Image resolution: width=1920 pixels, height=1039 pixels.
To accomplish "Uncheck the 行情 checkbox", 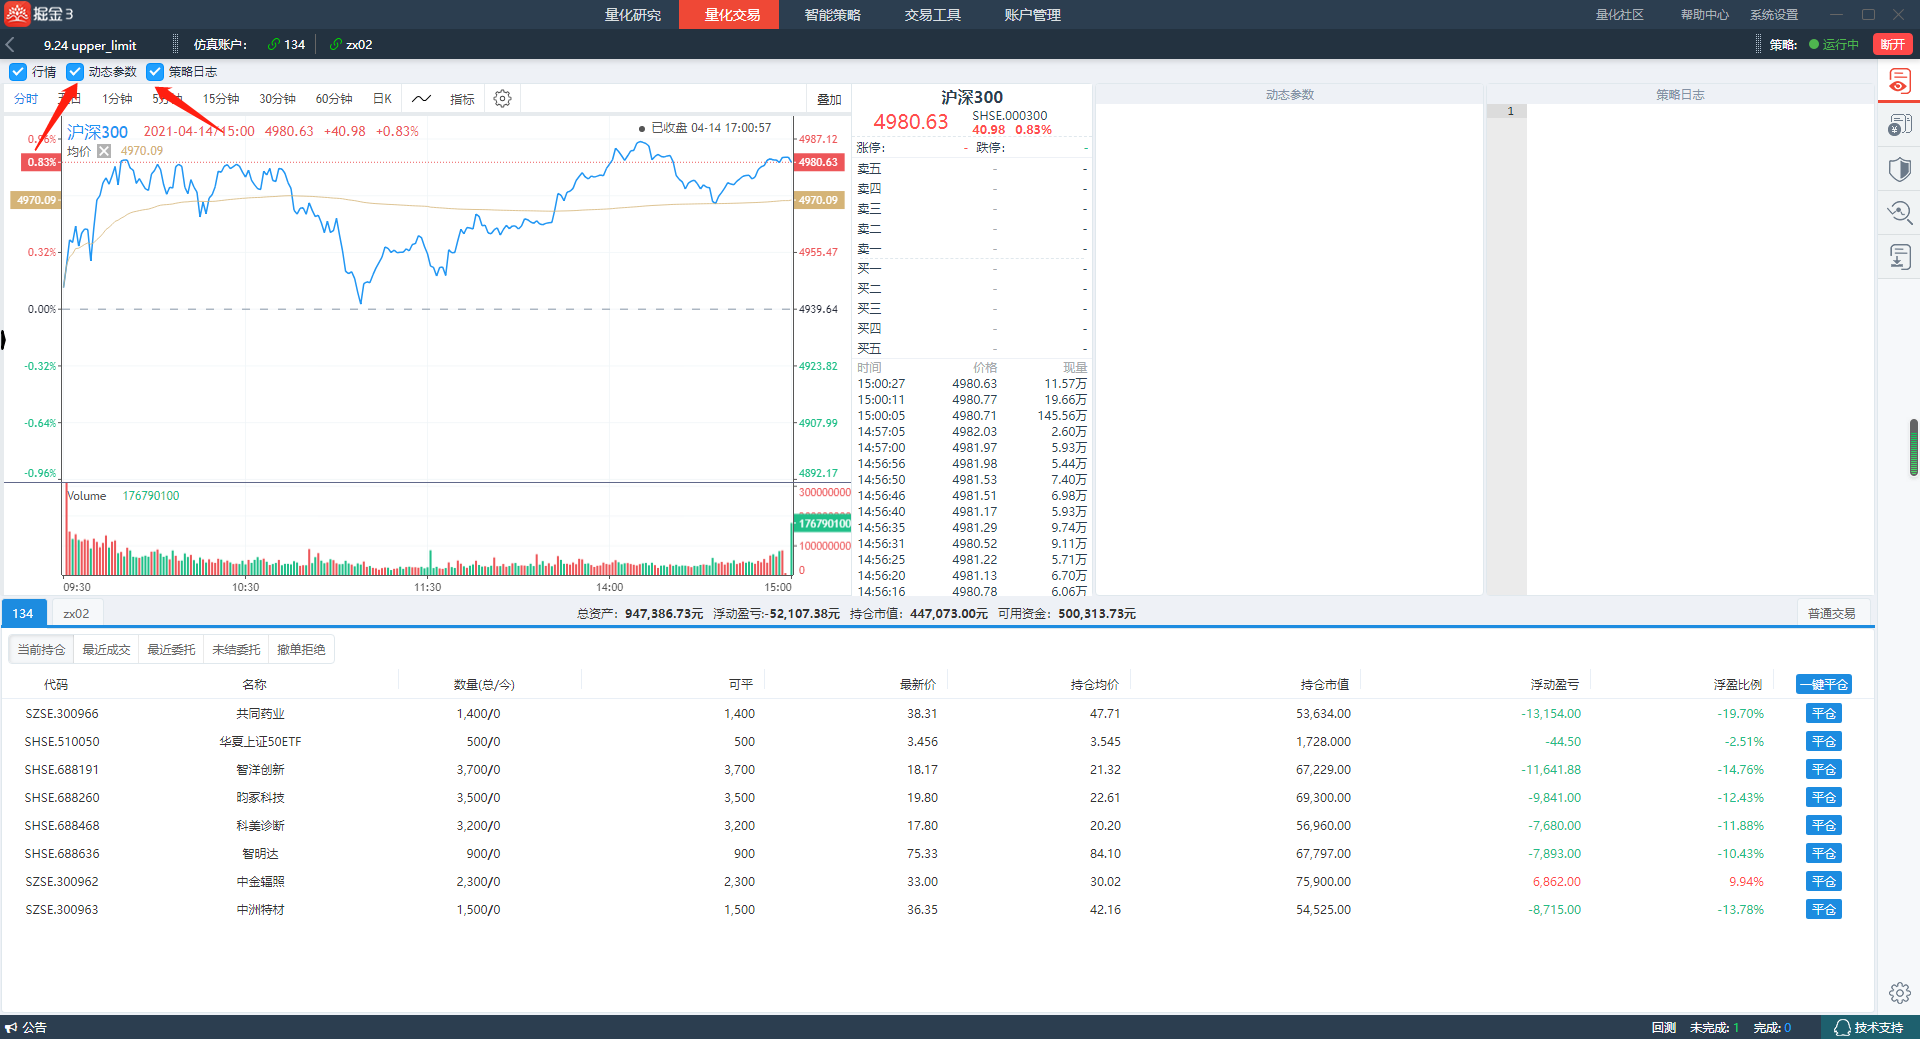I will (18, 72).
